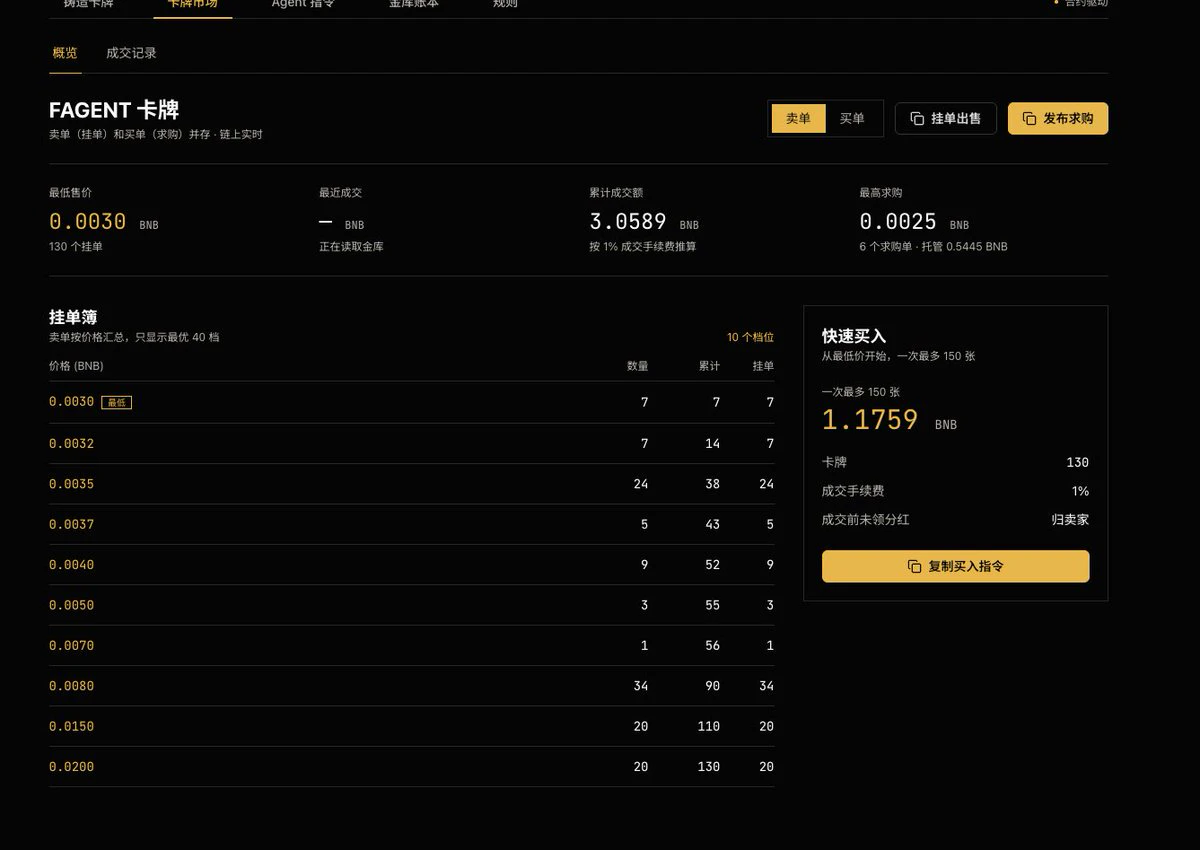Click the 归卖家 value in quick buy
The height and width of the screenshot is (850, 1200).
[1070, 520]
